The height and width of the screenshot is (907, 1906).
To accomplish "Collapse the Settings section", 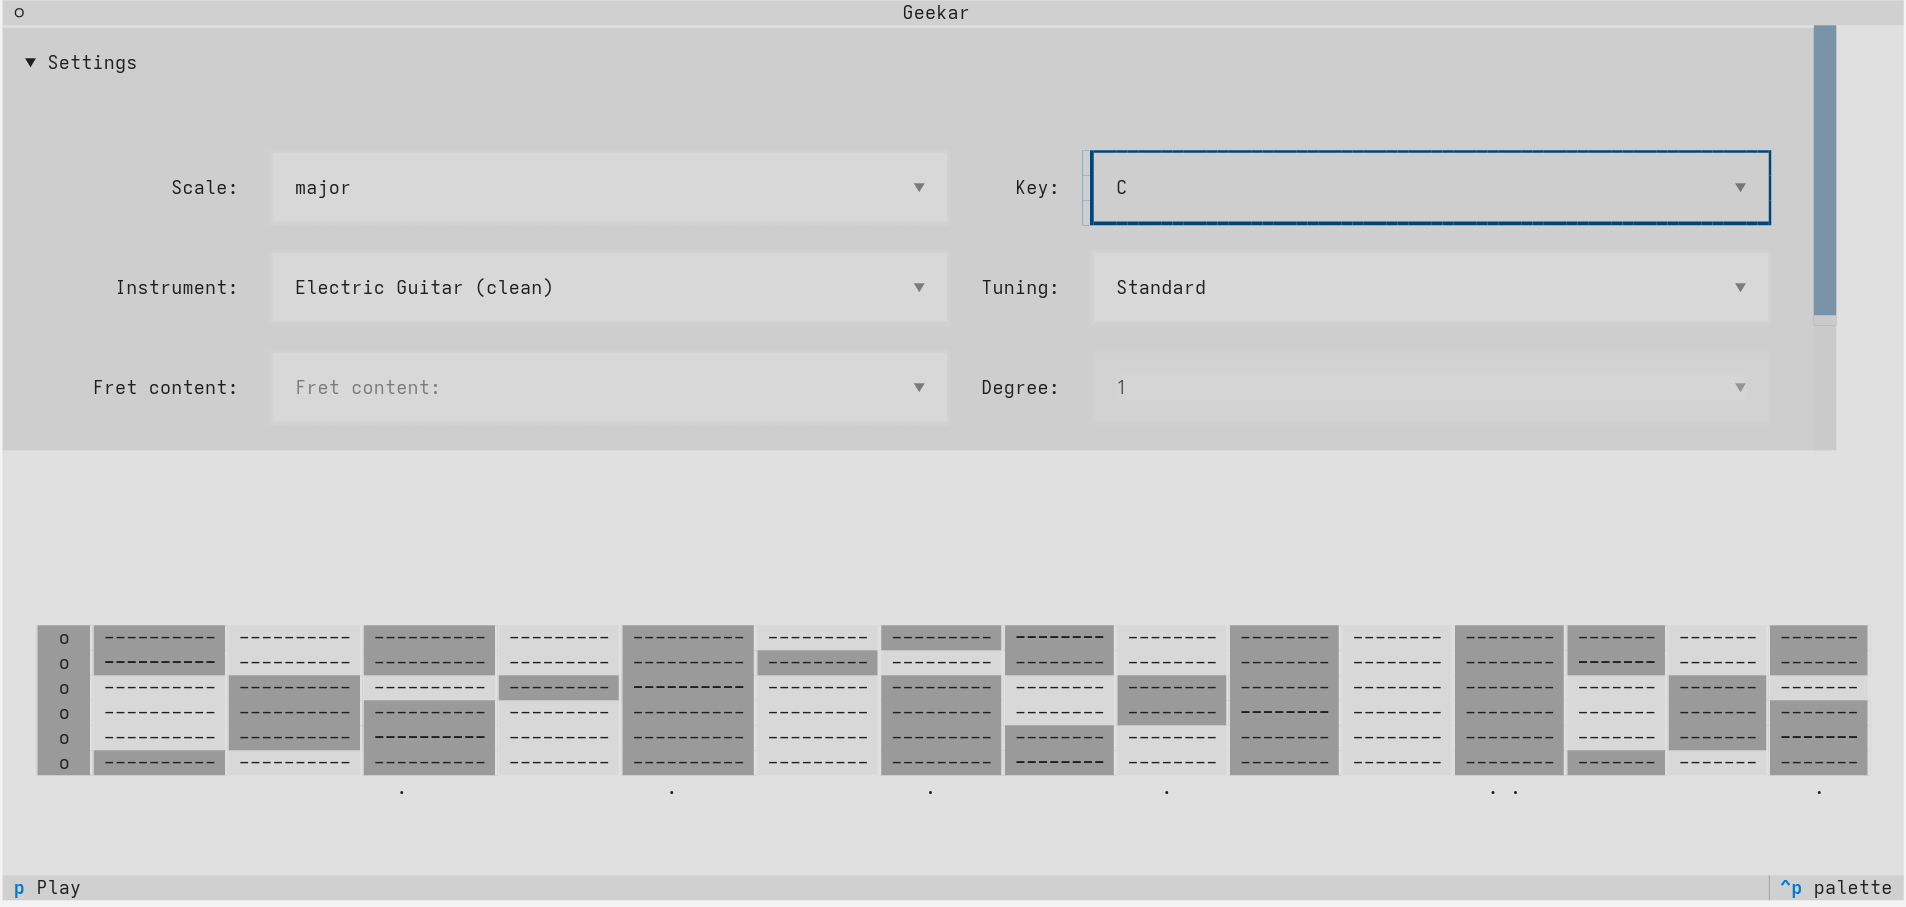I will (81, 62).
